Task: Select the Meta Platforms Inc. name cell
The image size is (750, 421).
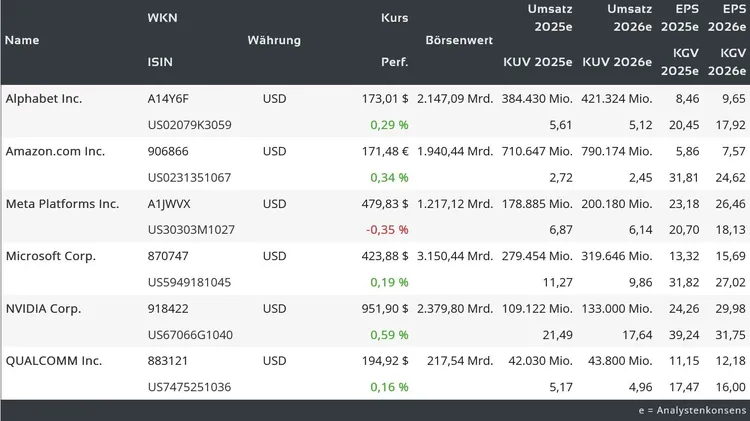Action: click(62, 204)
